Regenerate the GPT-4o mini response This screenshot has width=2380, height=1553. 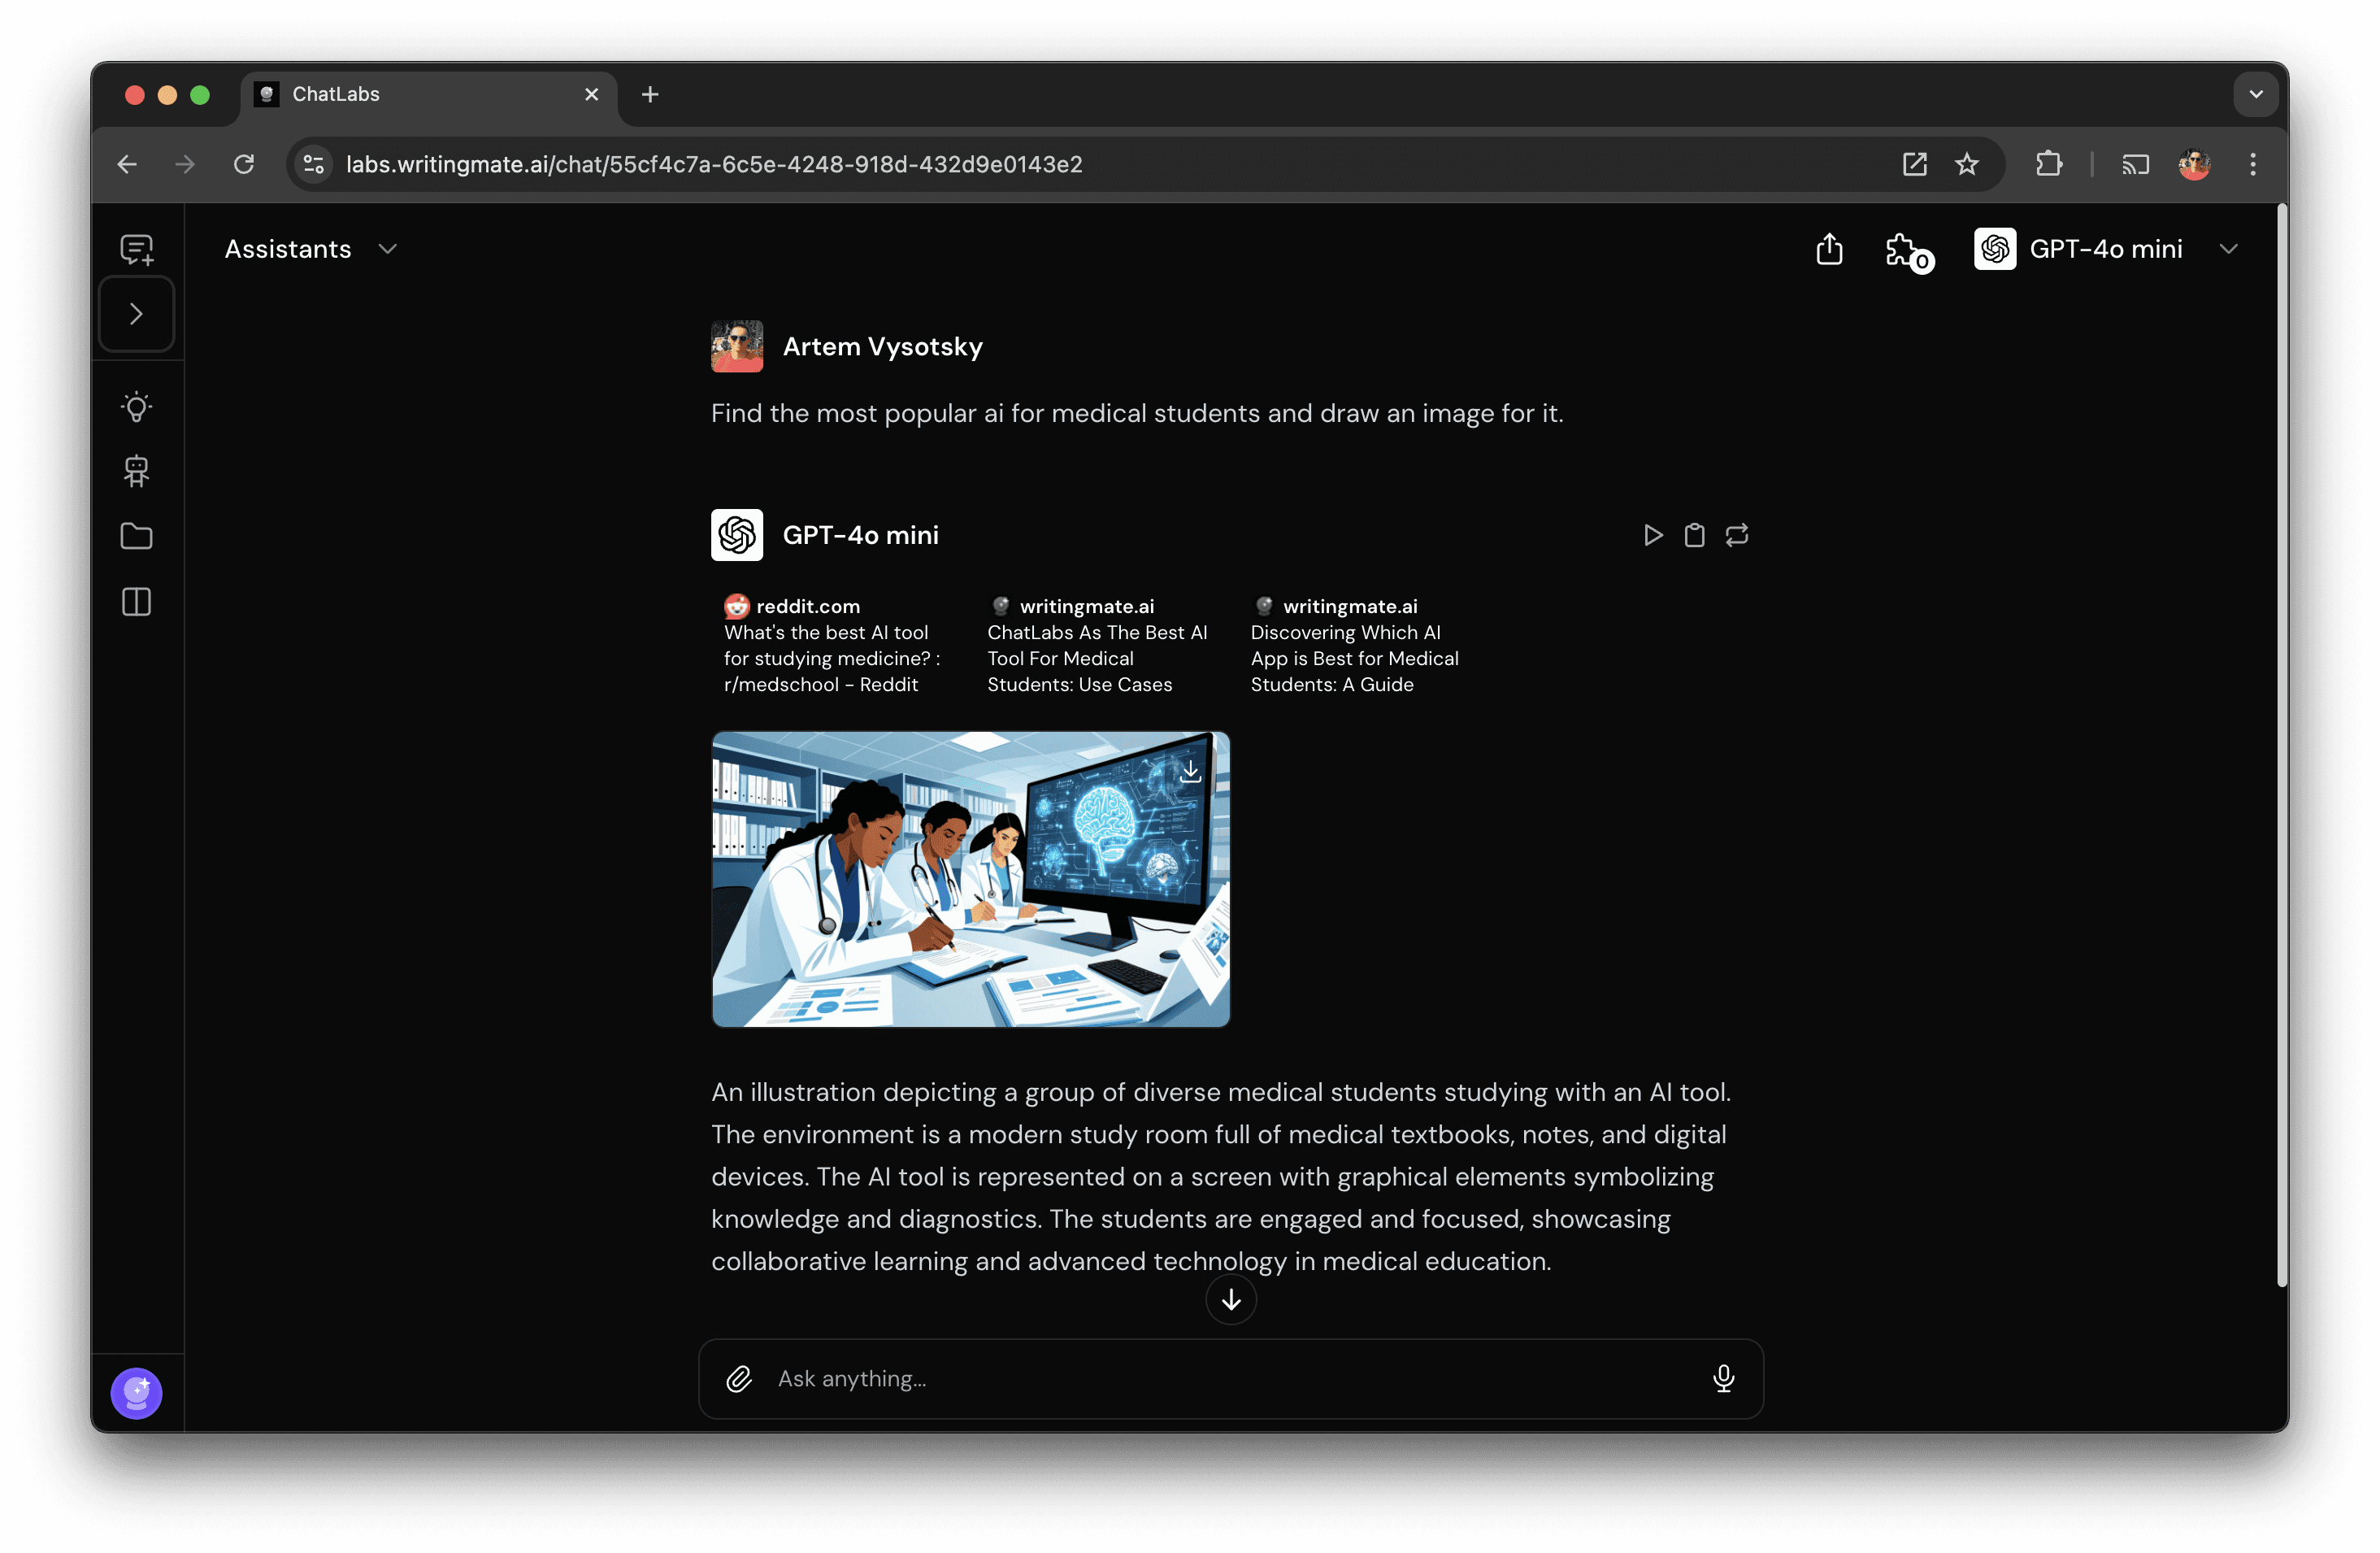point(1737,535)
